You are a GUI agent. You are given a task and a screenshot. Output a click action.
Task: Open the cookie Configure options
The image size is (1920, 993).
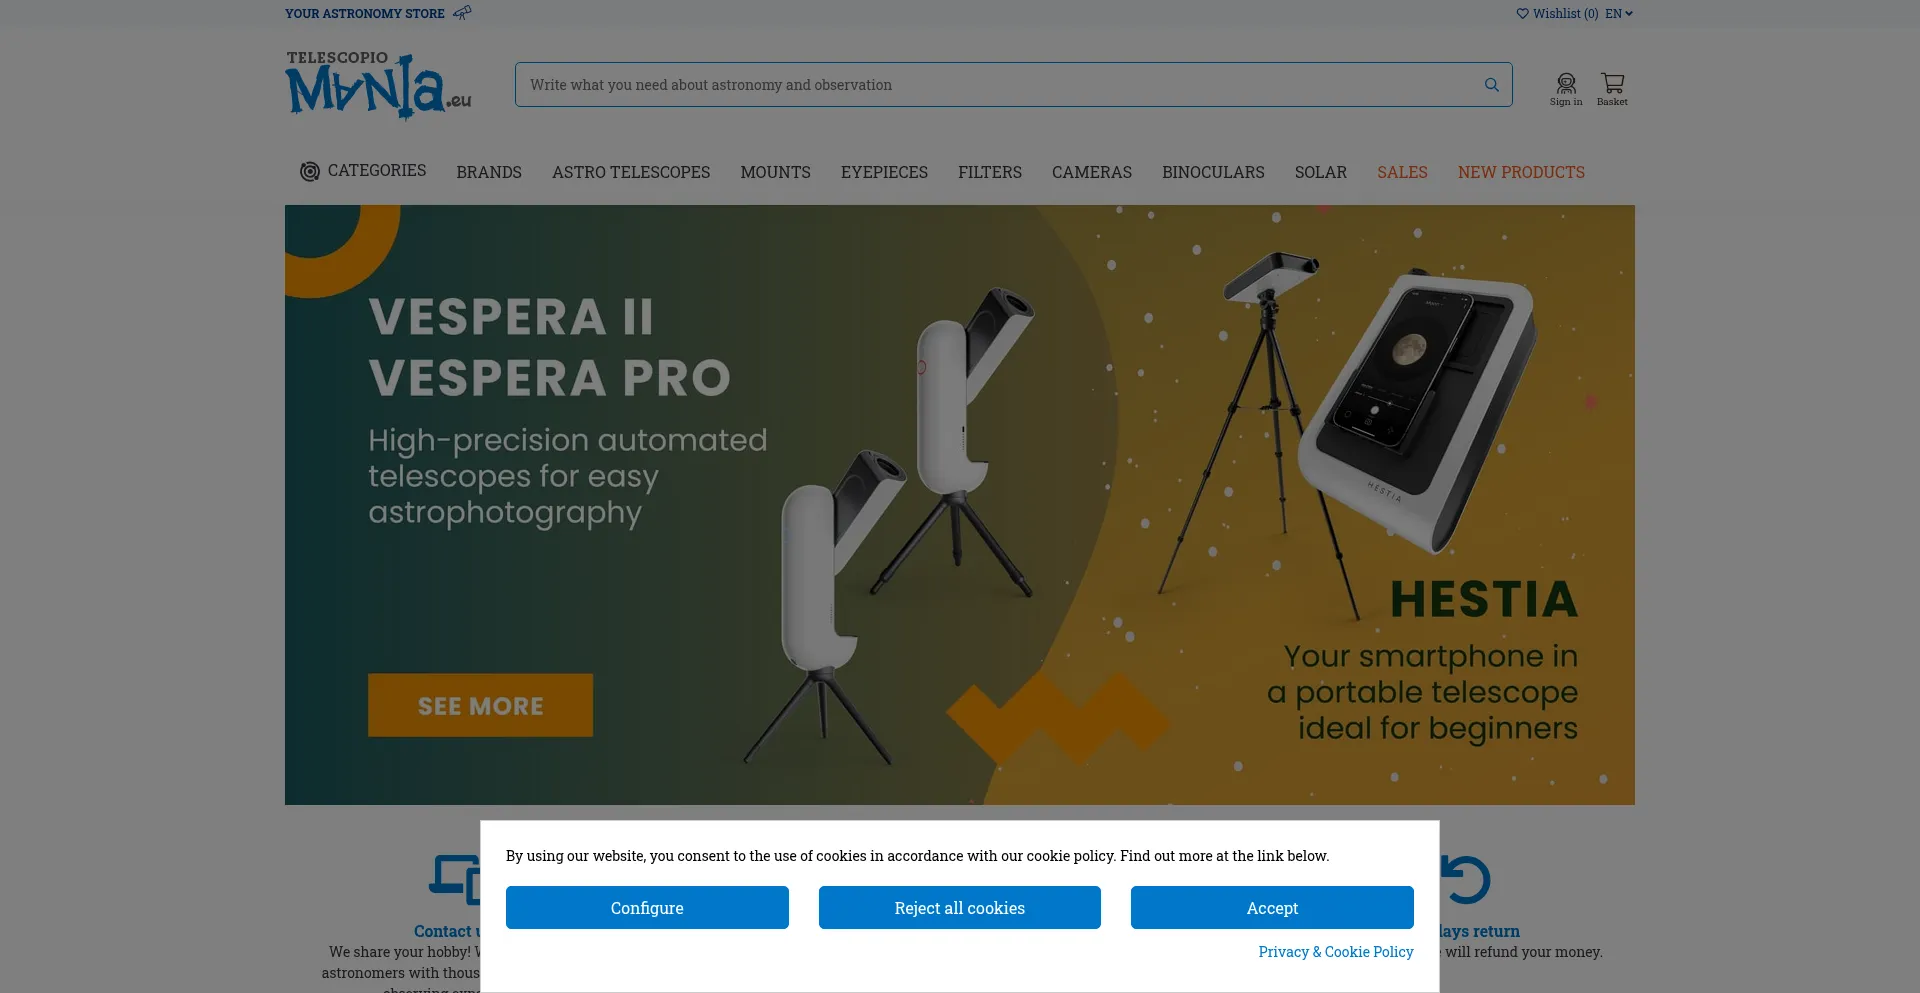(647, 908)
